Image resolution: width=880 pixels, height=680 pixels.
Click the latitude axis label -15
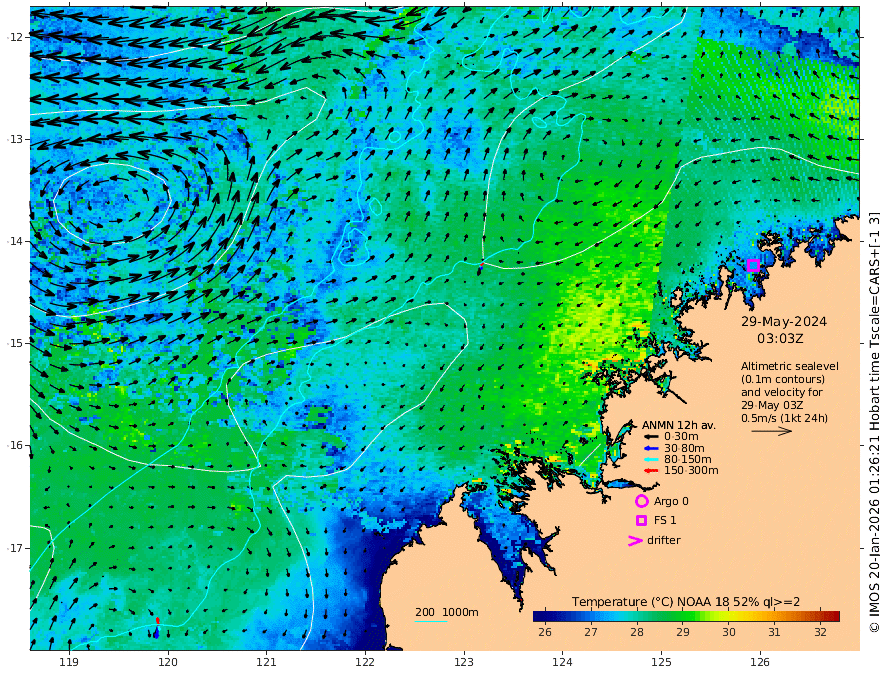[15, 343]
